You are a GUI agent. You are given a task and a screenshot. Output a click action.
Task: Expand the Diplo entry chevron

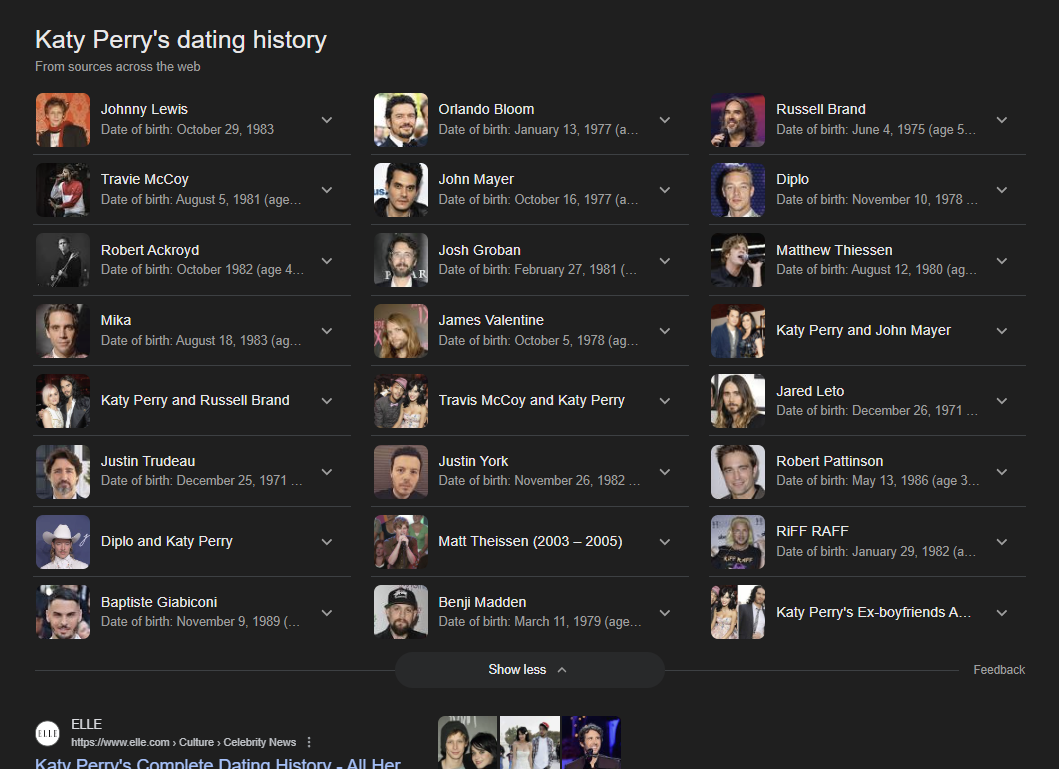click(1002, 190)
